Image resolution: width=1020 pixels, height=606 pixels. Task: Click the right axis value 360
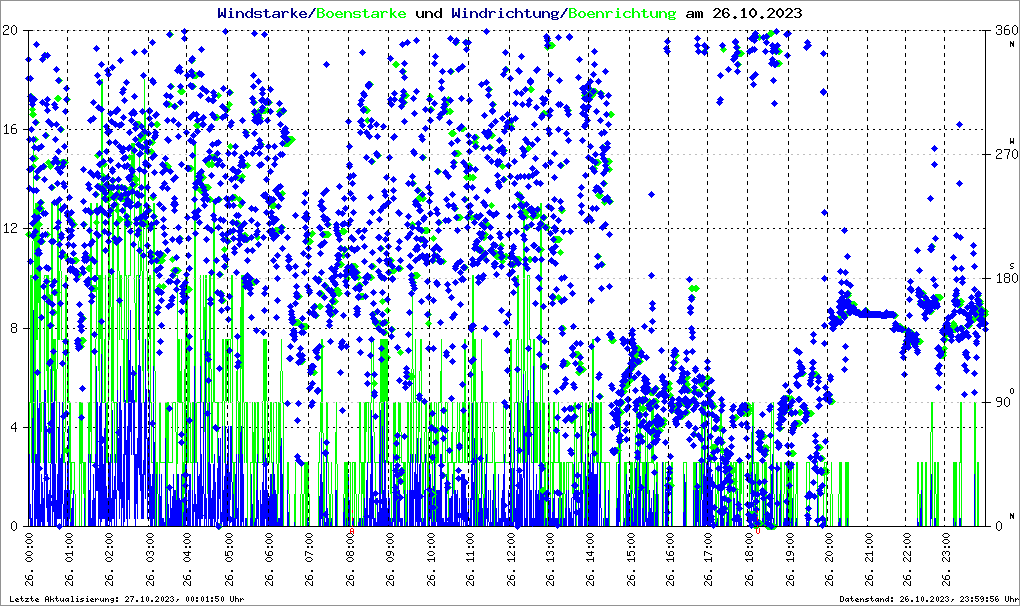point(1002,31)
